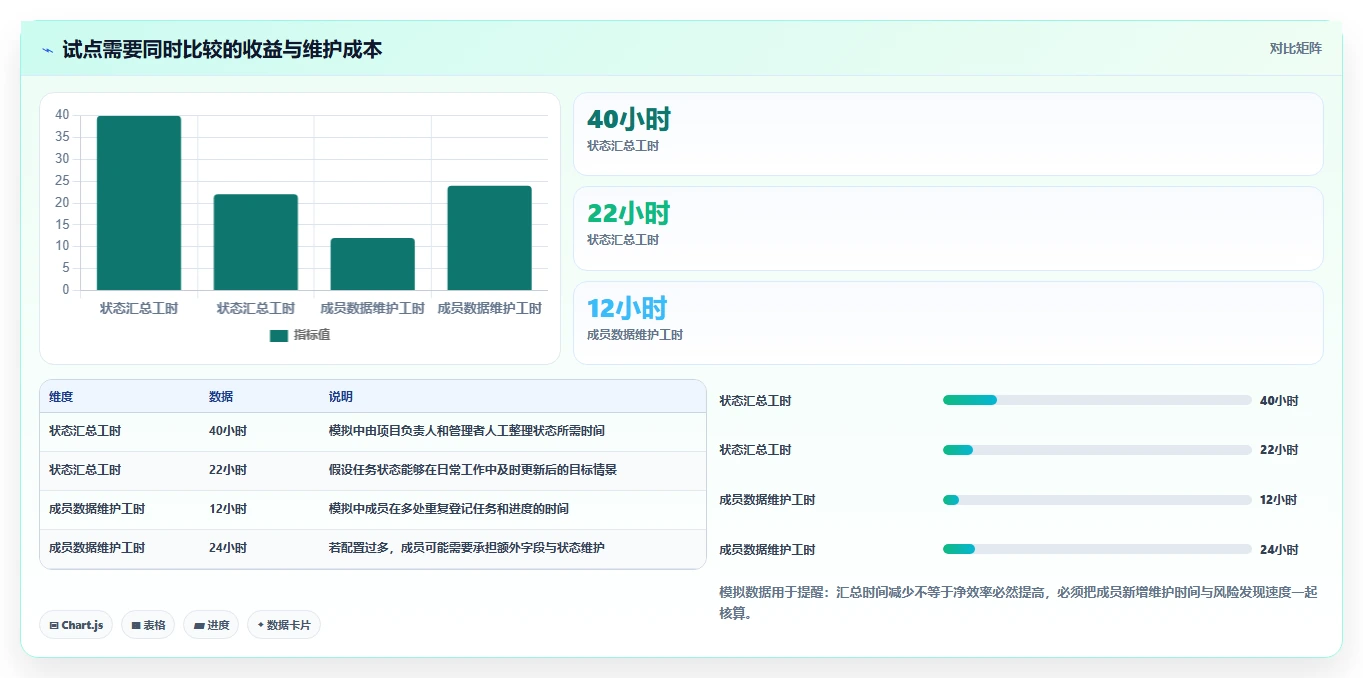Screen dimensions: 1363x678
Task: Click the description starting 若配置过多
Action: point(467,548)
